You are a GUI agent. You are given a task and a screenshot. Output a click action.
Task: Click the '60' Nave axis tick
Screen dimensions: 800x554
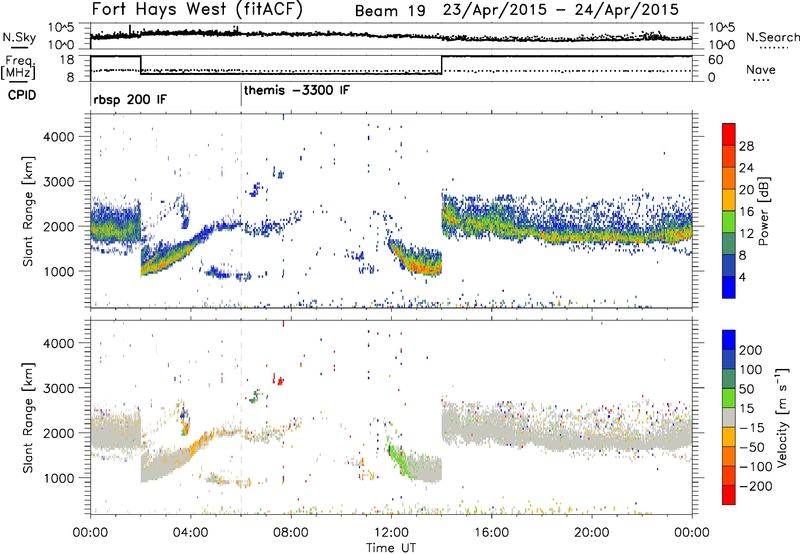pyautogui.click(x=716, y=60)
